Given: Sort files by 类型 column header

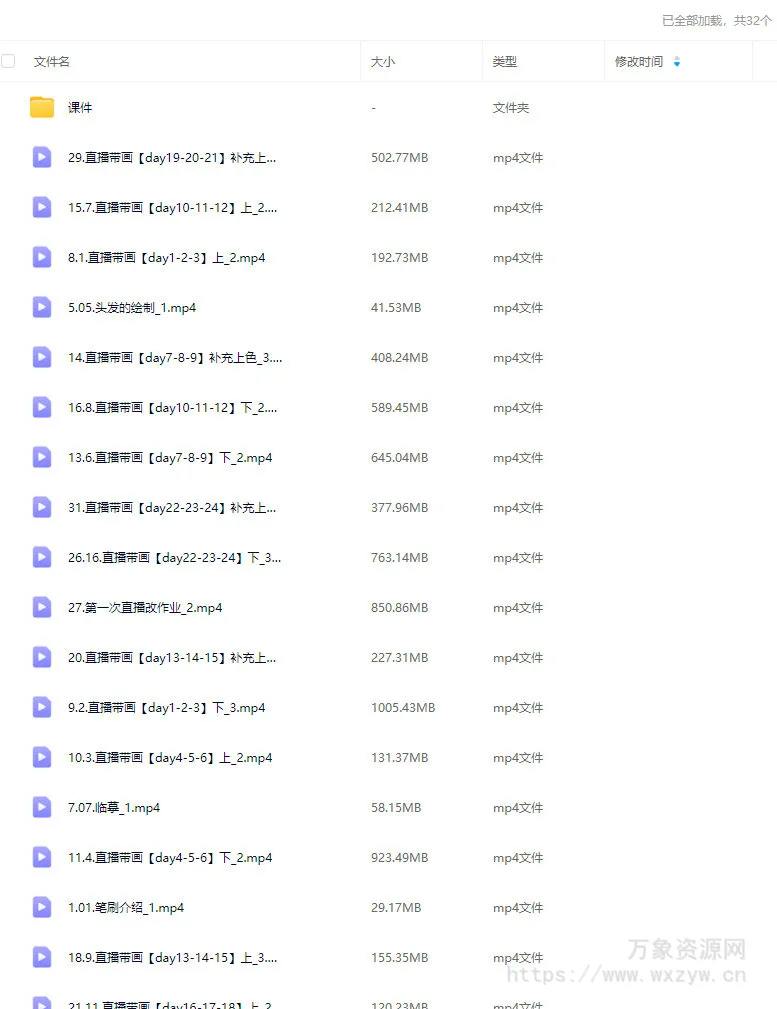Looking at the screenshot, I should point(505,62).
